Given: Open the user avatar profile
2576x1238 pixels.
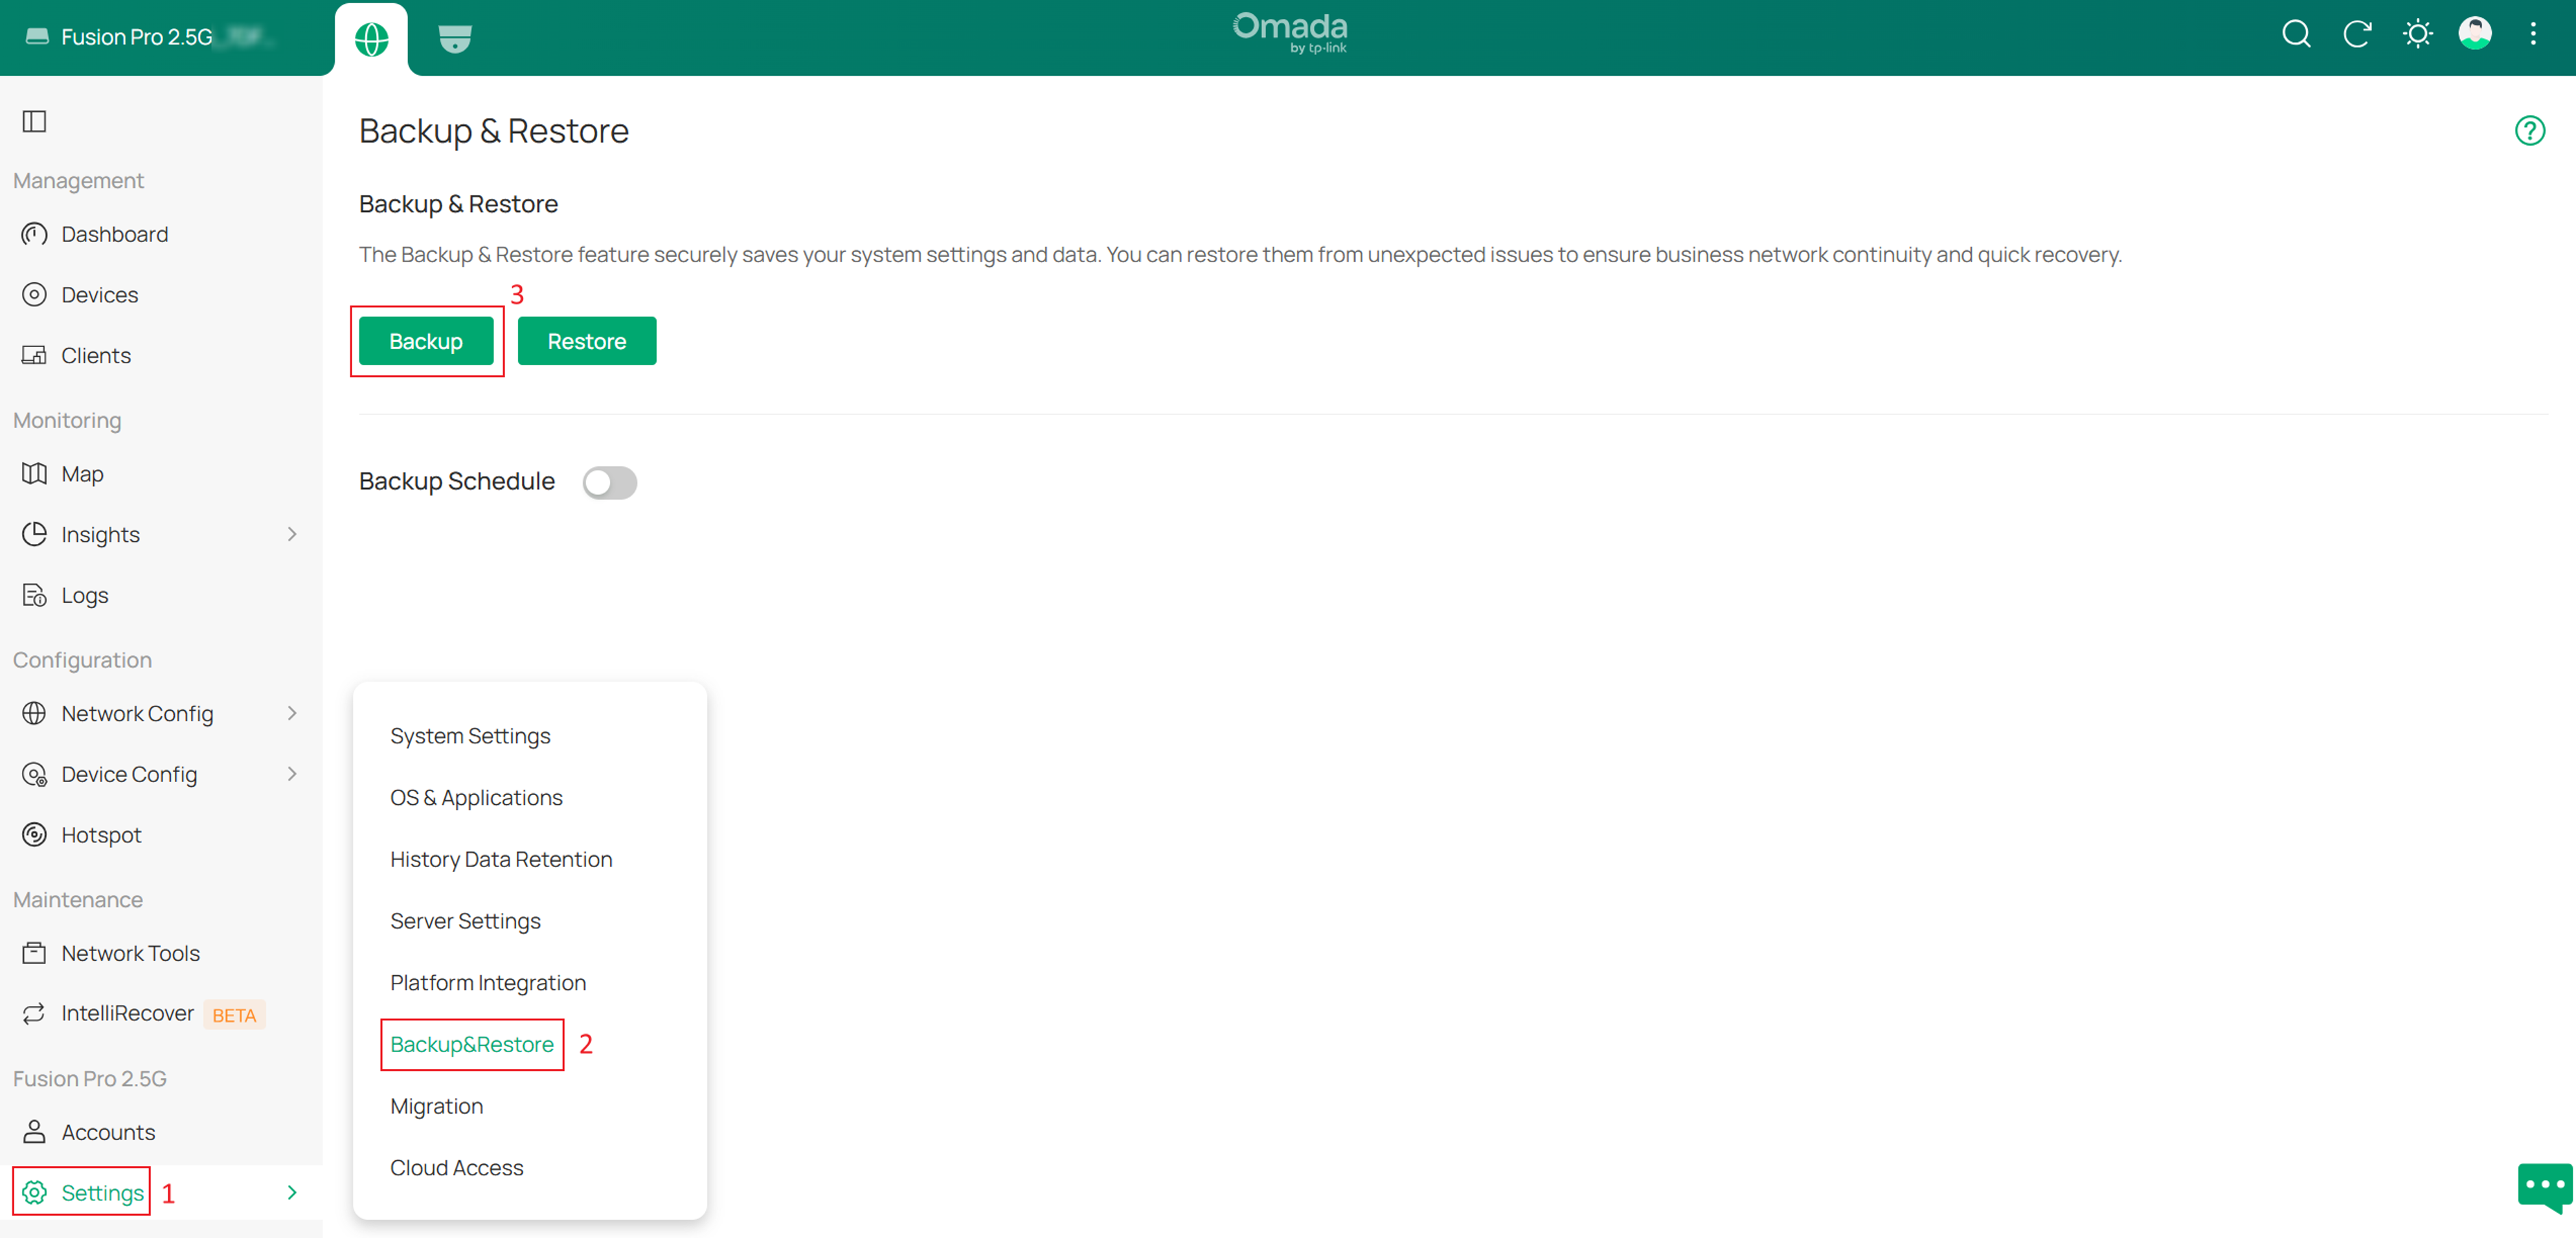Looking at the screenshot, I should click(x=2475, y=33).
